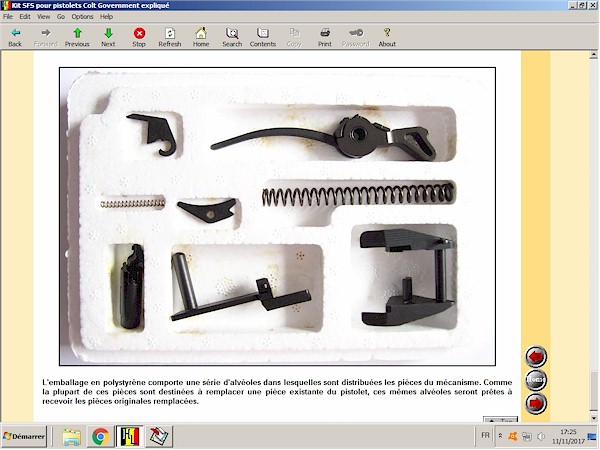The height and width of the screenshot is (450, 600).
Task: Click the Forward toolbar button
Action: click(x=46, y=37)
